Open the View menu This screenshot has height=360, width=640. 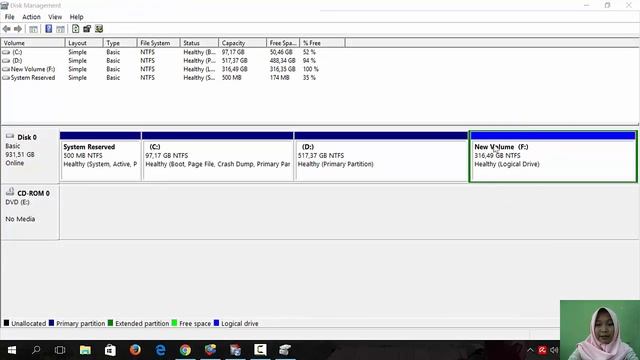pos(55,17)
